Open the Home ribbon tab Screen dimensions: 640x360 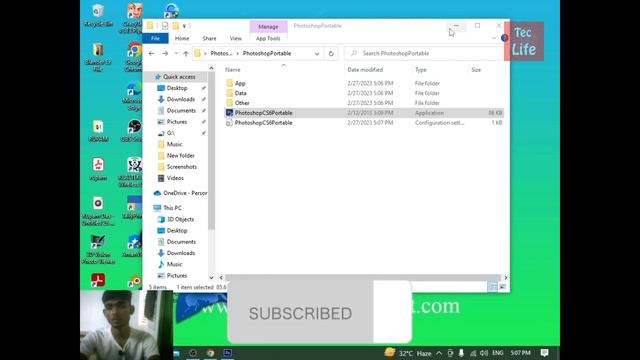click(x=182, y=38)
